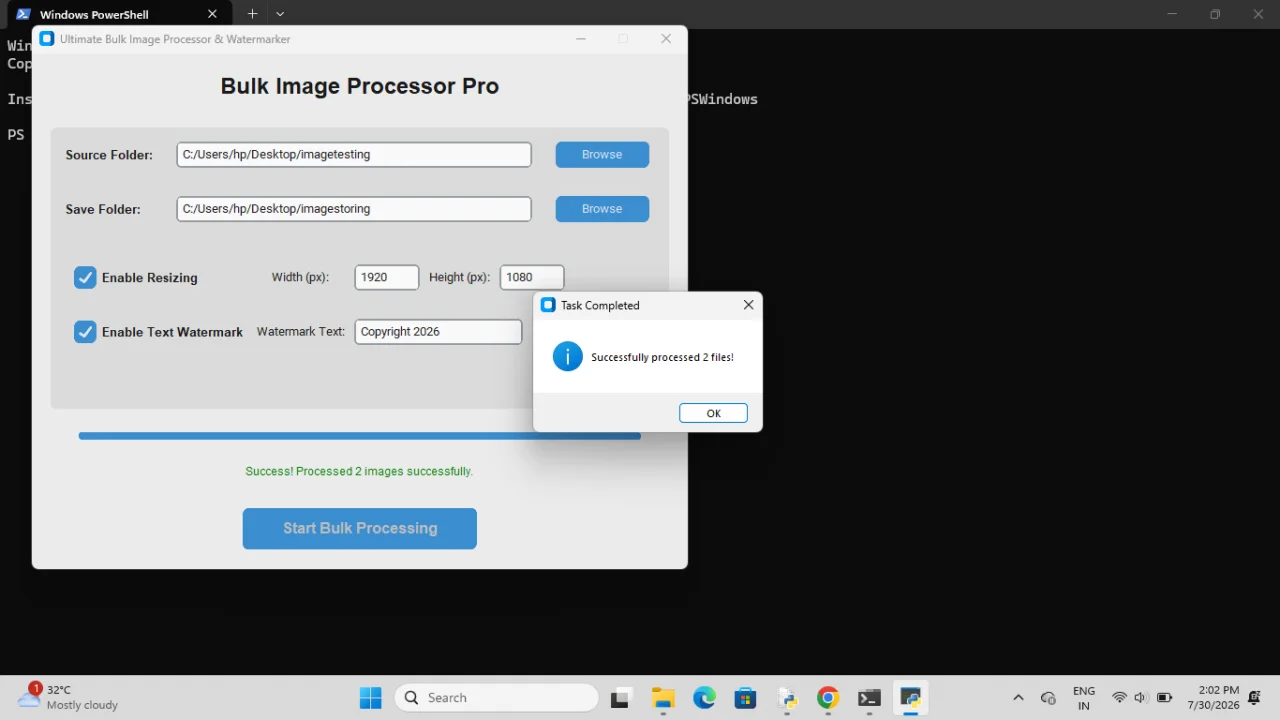Screen dimensions: 1280x720
Task: Click the Height (px) field
Action: [x=532, y=277]
